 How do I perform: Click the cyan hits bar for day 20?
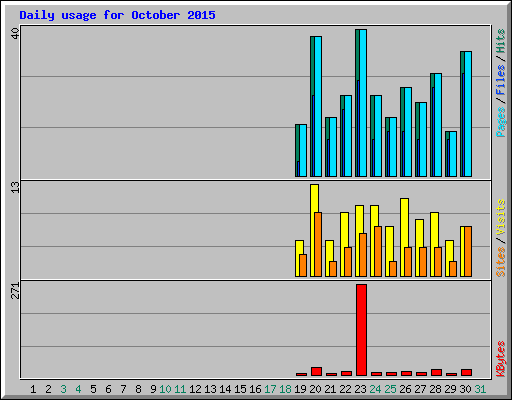coord(318,107)
